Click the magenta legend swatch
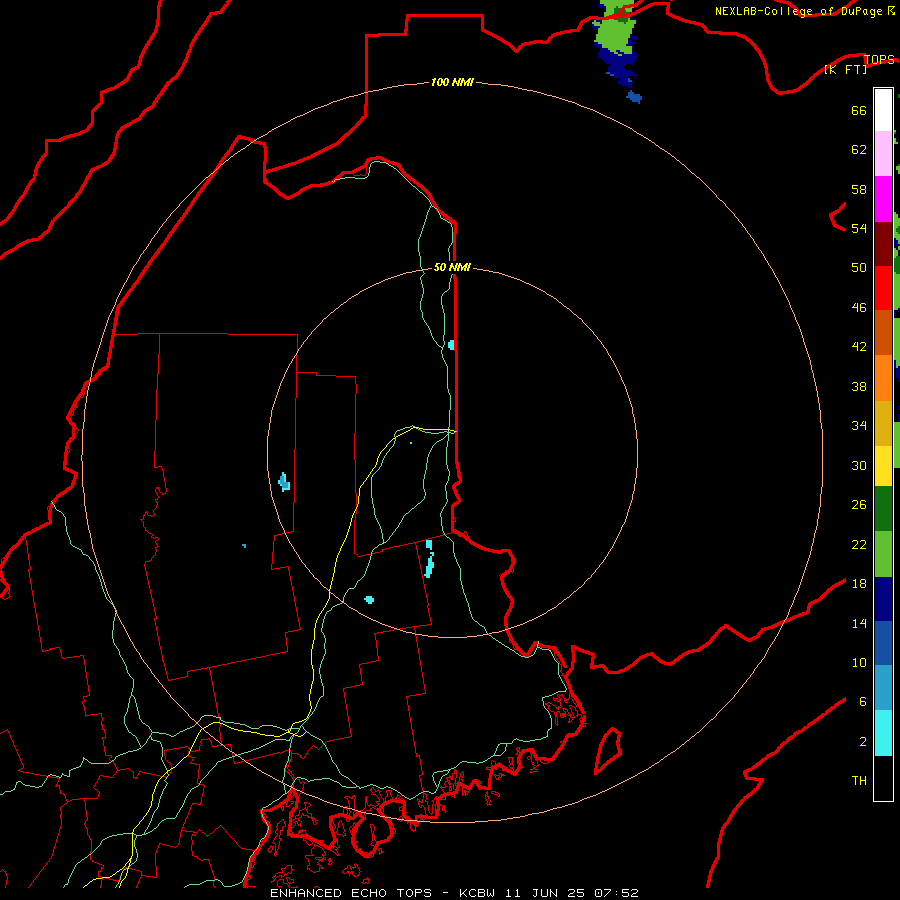The image size is (900, 900). click(x=883, y=199)
